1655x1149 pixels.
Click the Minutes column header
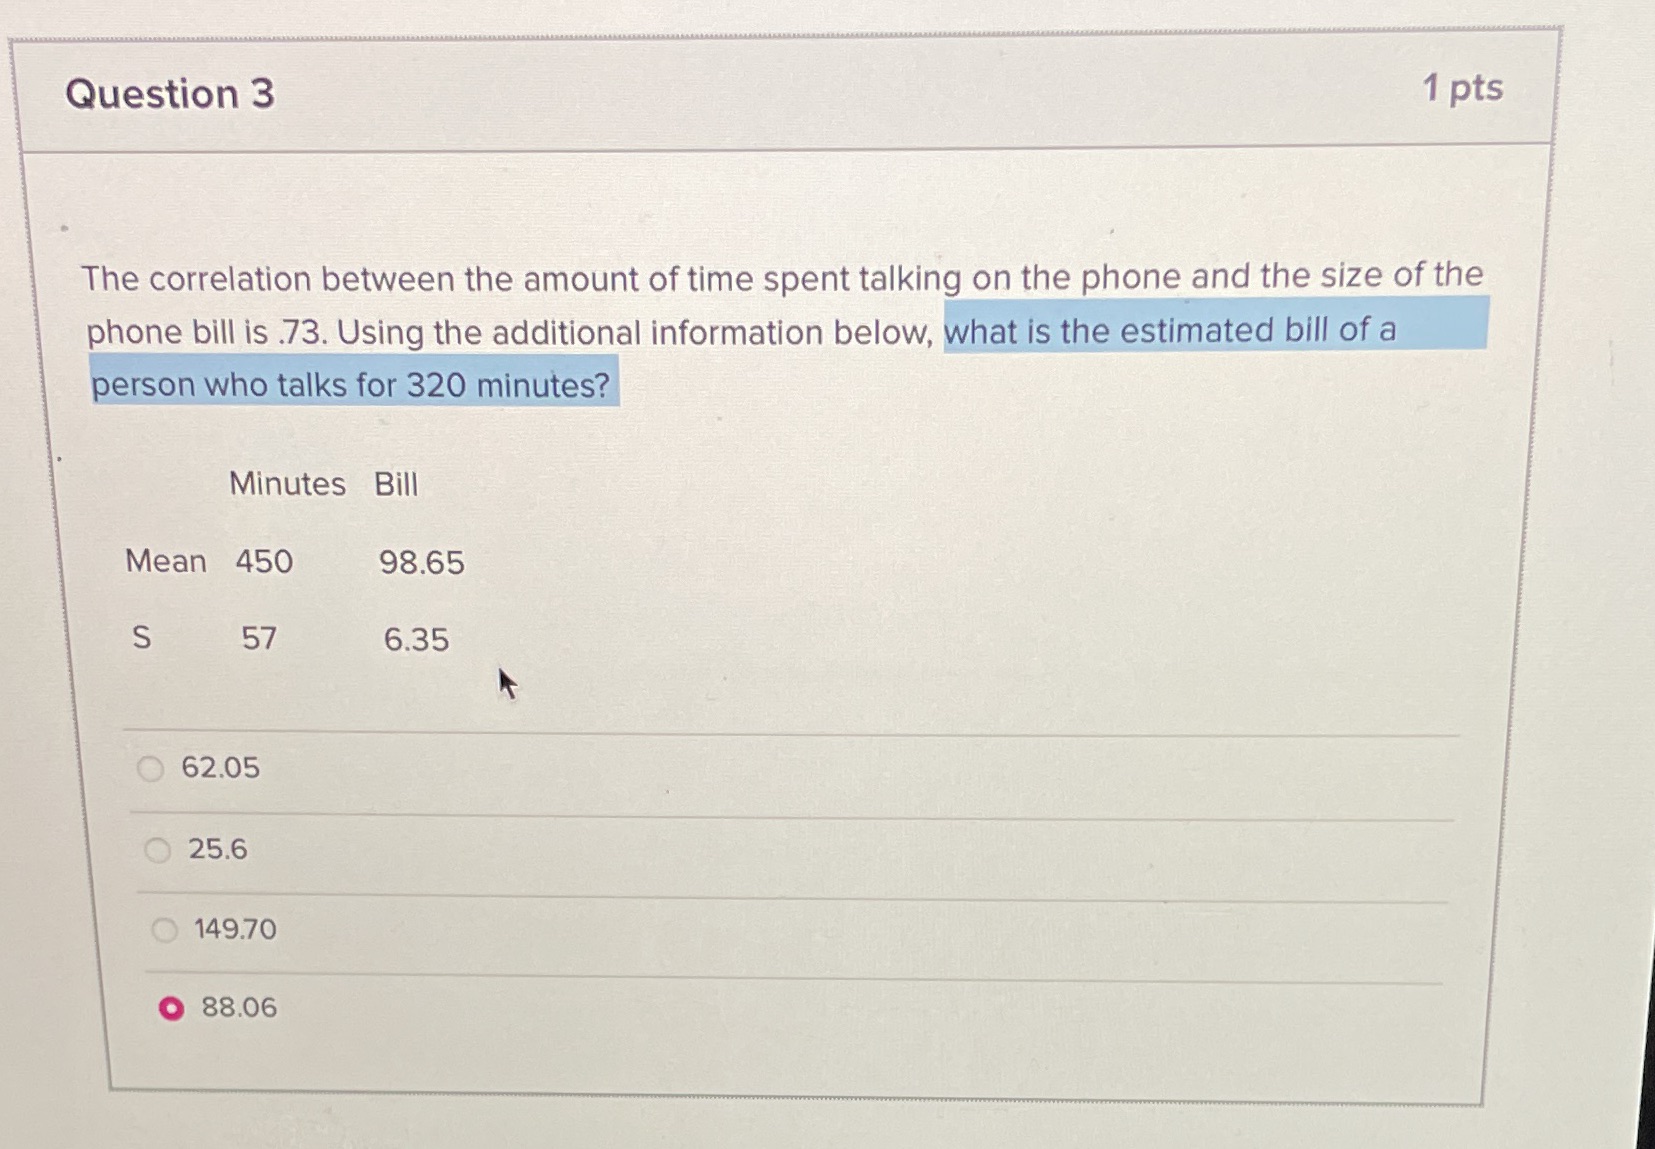288,484
